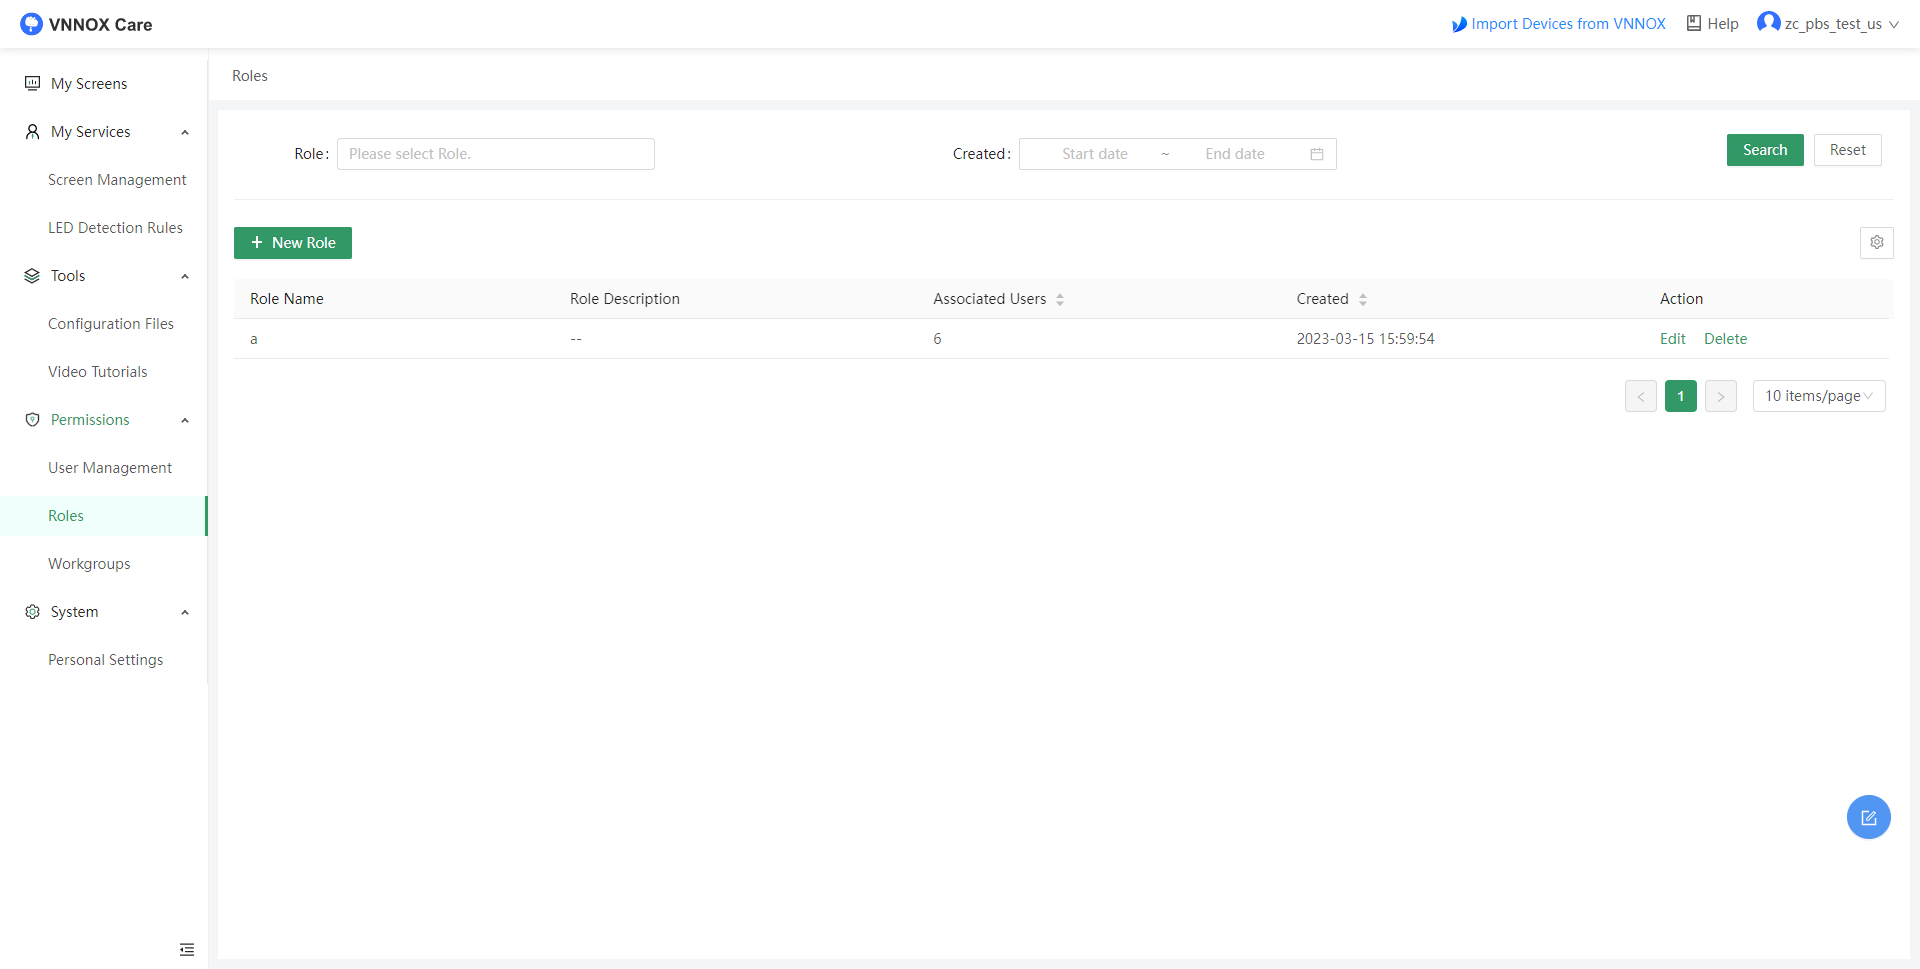Sort the table by the Associated Users column
Image resolution: width=1920 pixels, height=969 pixels.
tap(1060, 299)
